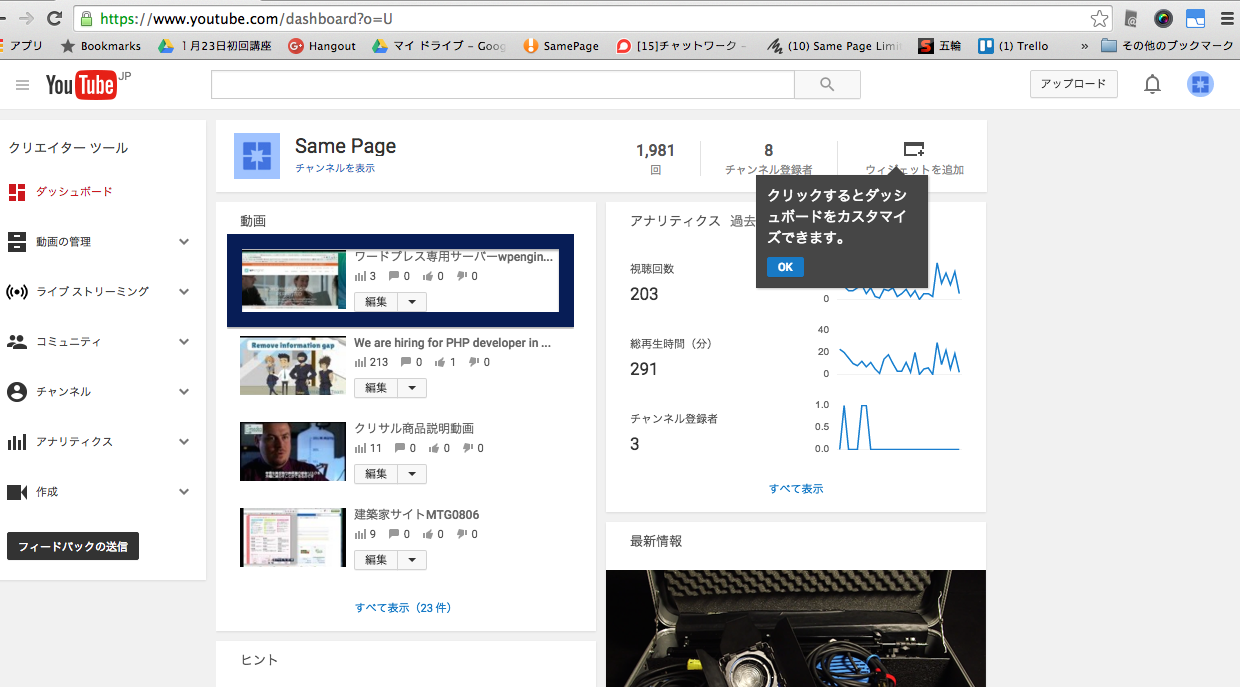Click 編集 for クリサル商品説明動画
This screenshot has width=1240, height=687.
coord(376,474)
